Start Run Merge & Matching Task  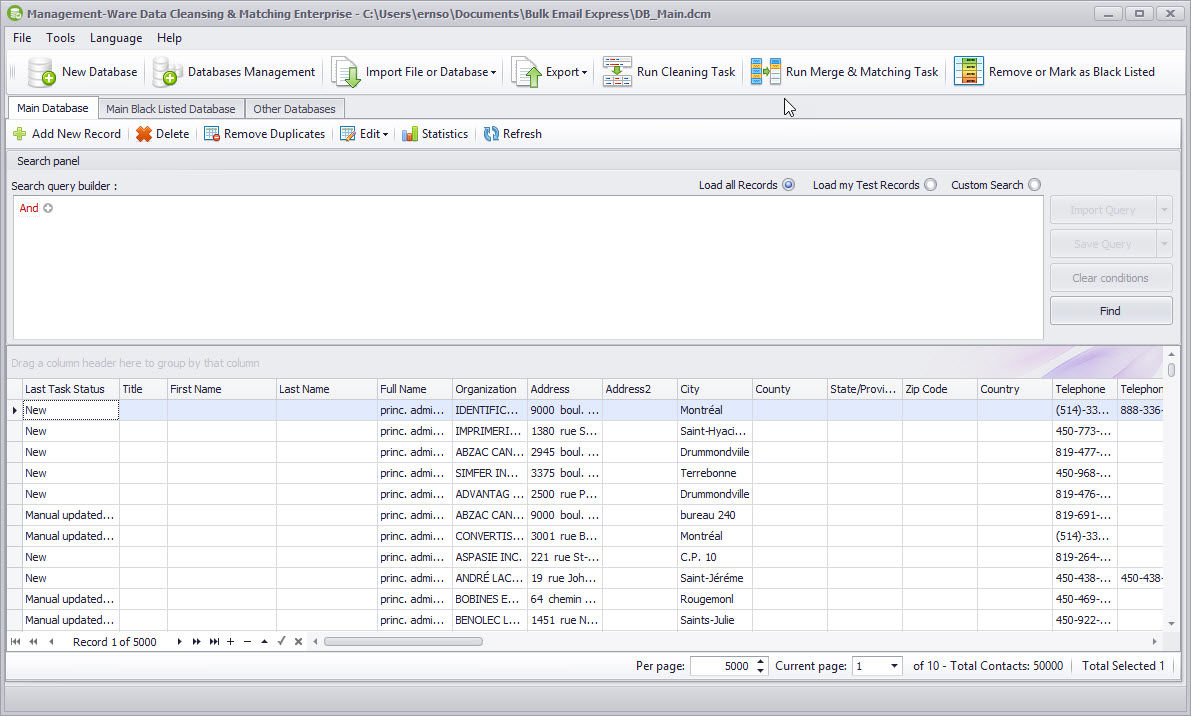tap(845, 72)
